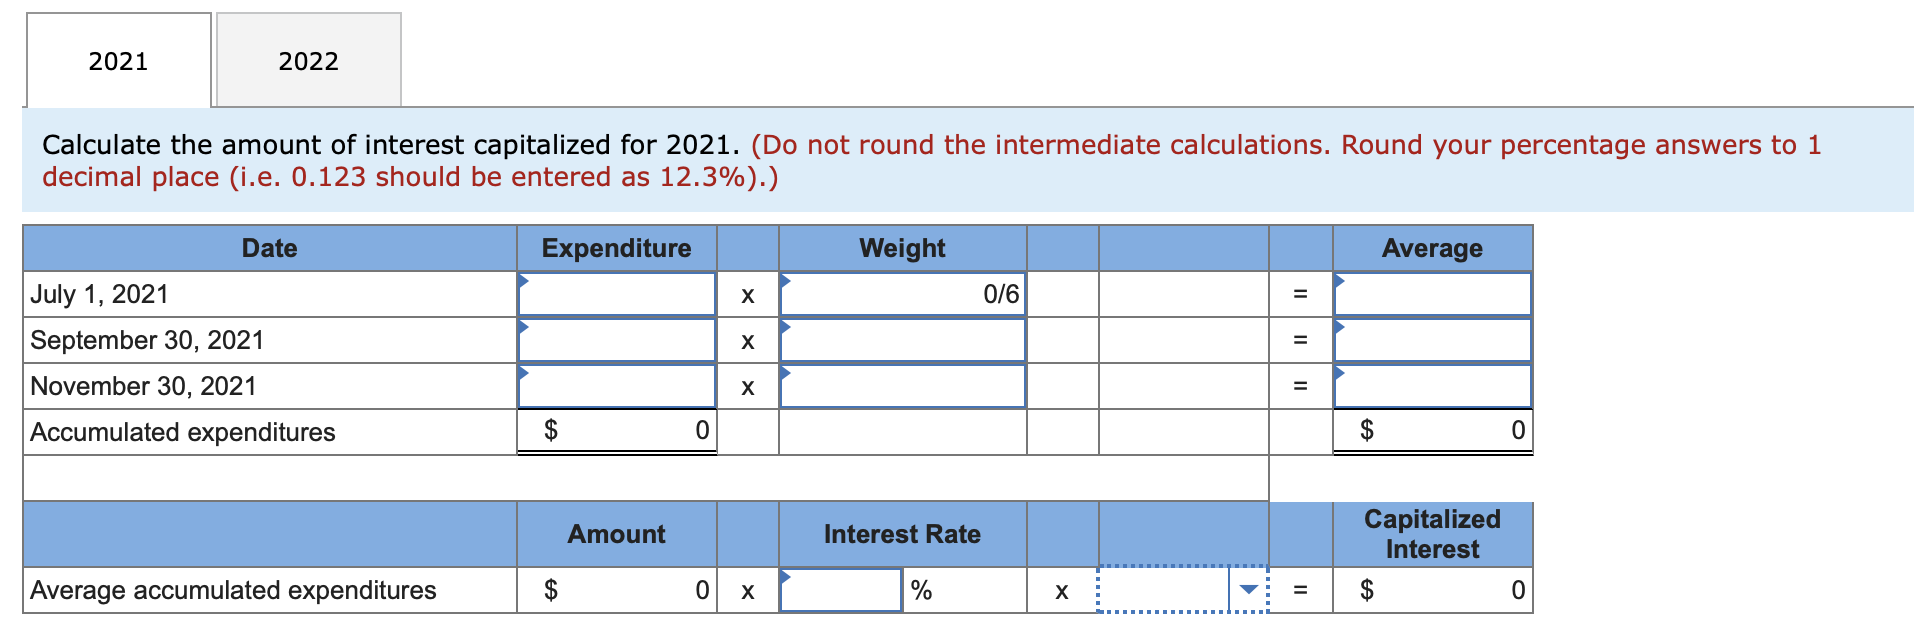This screenshot has height=632, width=1914.
Task: Select the 2021 tab
Action: [x=117, y=60]
